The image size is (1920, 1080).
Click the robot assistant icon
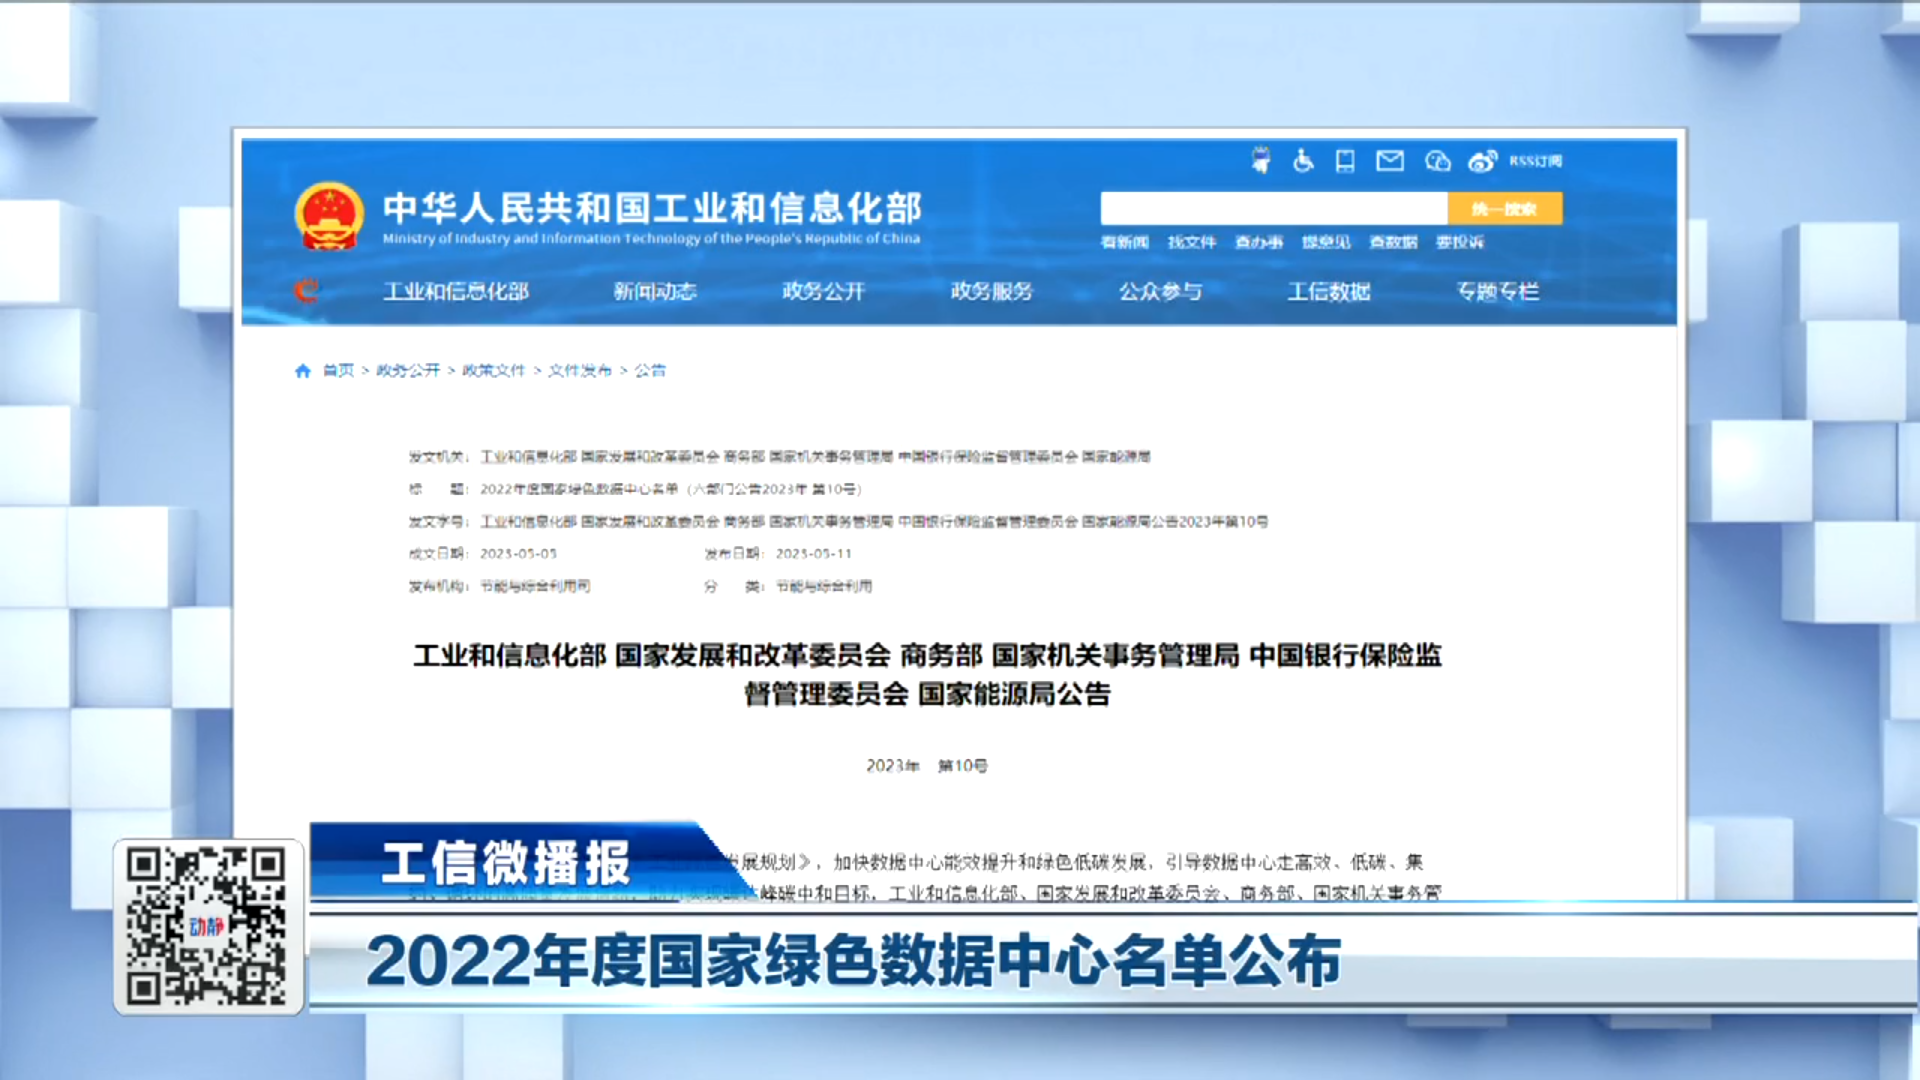click(x=1261, y=160)
